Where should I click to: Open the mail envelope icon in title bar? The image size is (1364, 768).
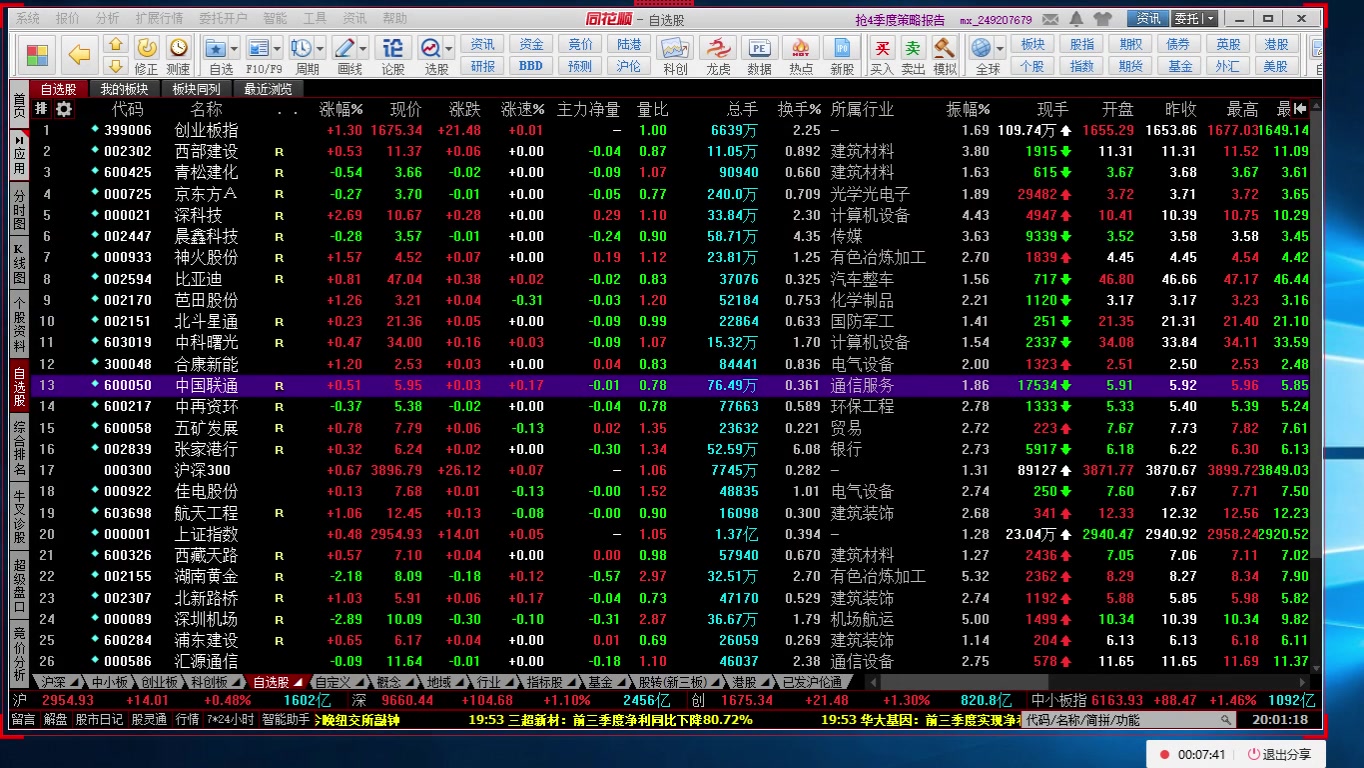(1052, 19)
